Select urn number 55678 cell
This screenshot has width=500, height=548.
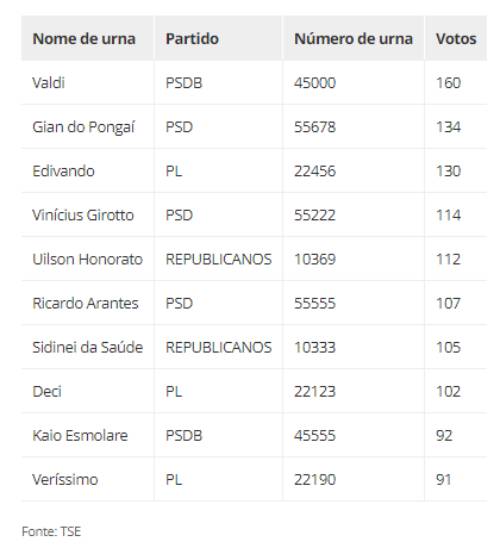pos(314,127)
